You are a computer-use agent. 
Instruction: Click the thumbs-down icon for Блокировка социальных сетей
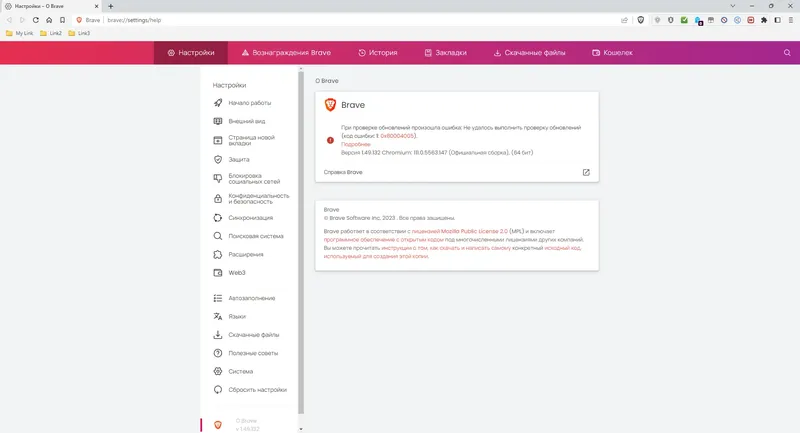click(218, 179)
